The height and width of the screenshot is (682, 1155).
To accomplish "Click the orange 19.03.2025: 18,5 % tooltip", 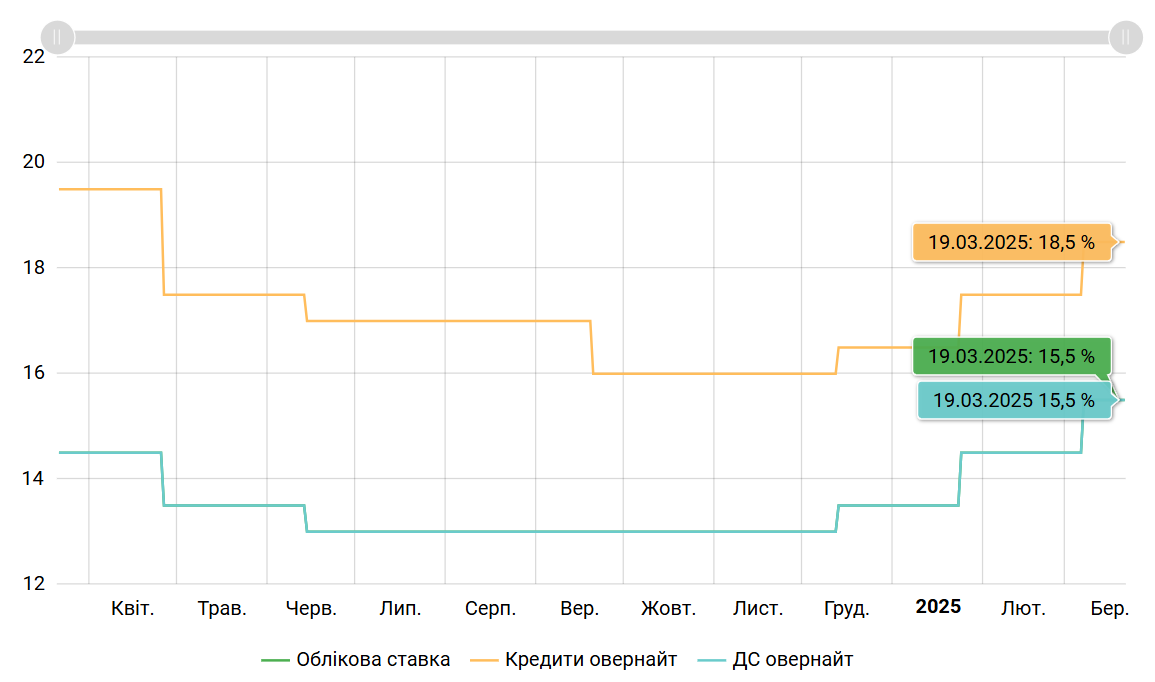I will tap(1011, 242).
